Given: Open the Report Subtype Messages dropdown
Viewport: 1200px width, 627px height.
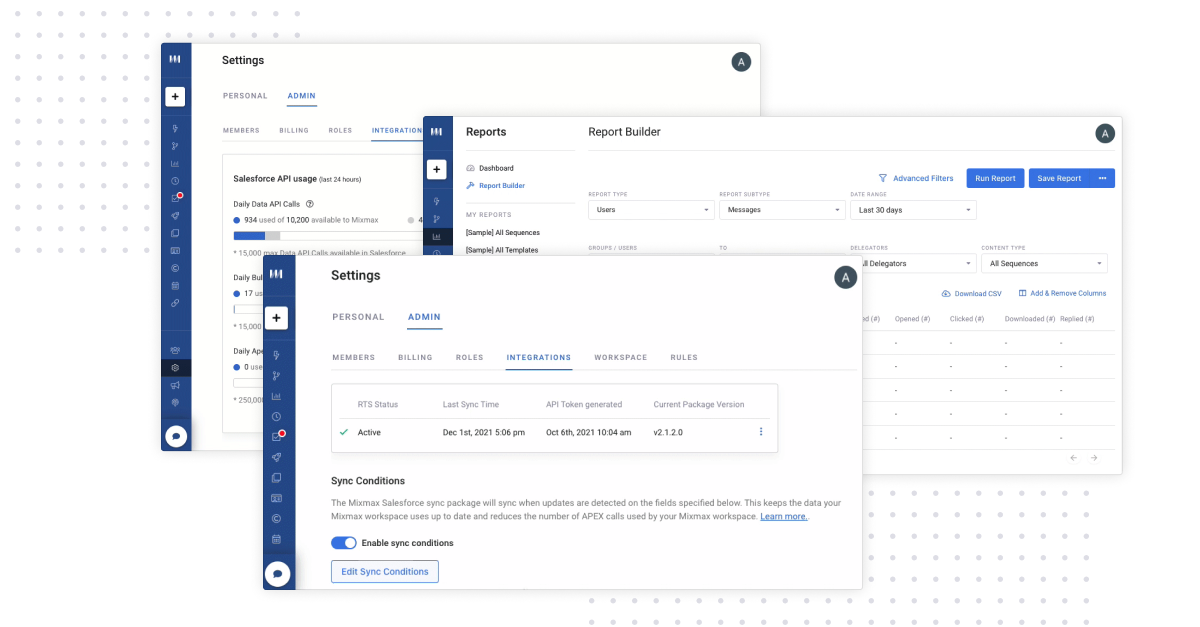Looking at the screenshot, I should 782,210.
